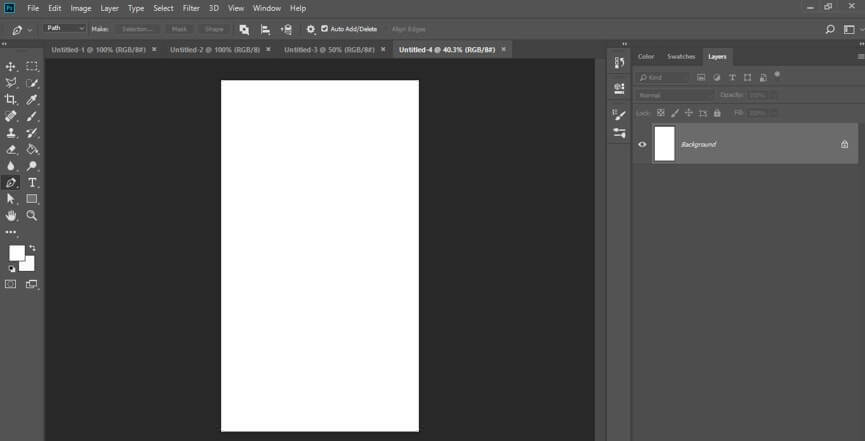The width and height of the screenshot is (865, 441).
Task: Toggle the Auto Add/Delete checkbox
Action: pyautogui.click(x=324, y=29)
